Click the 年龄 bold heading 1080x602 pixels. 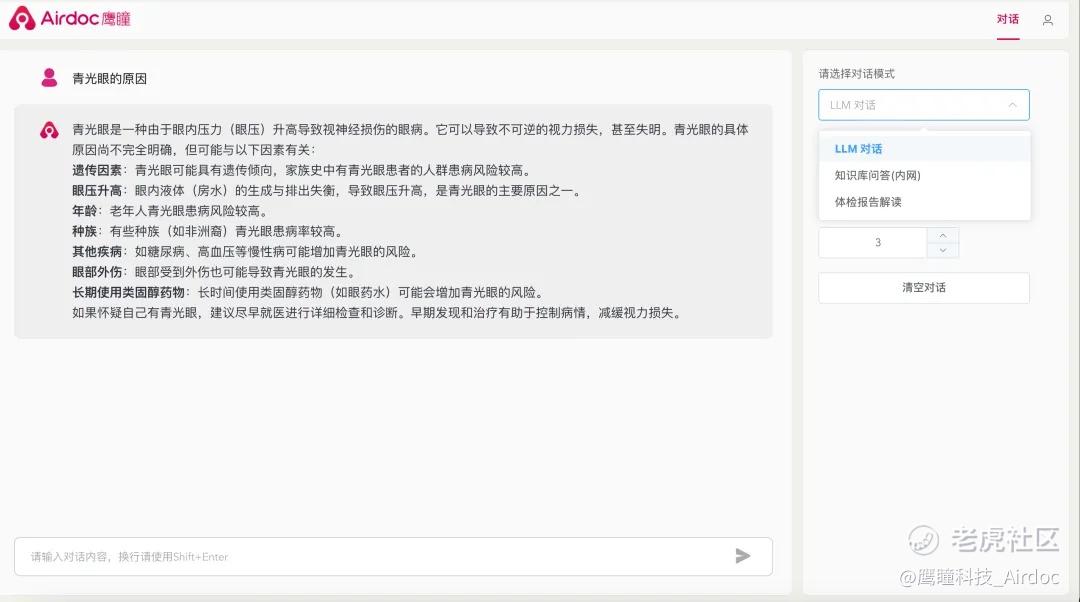coord(85,211)
